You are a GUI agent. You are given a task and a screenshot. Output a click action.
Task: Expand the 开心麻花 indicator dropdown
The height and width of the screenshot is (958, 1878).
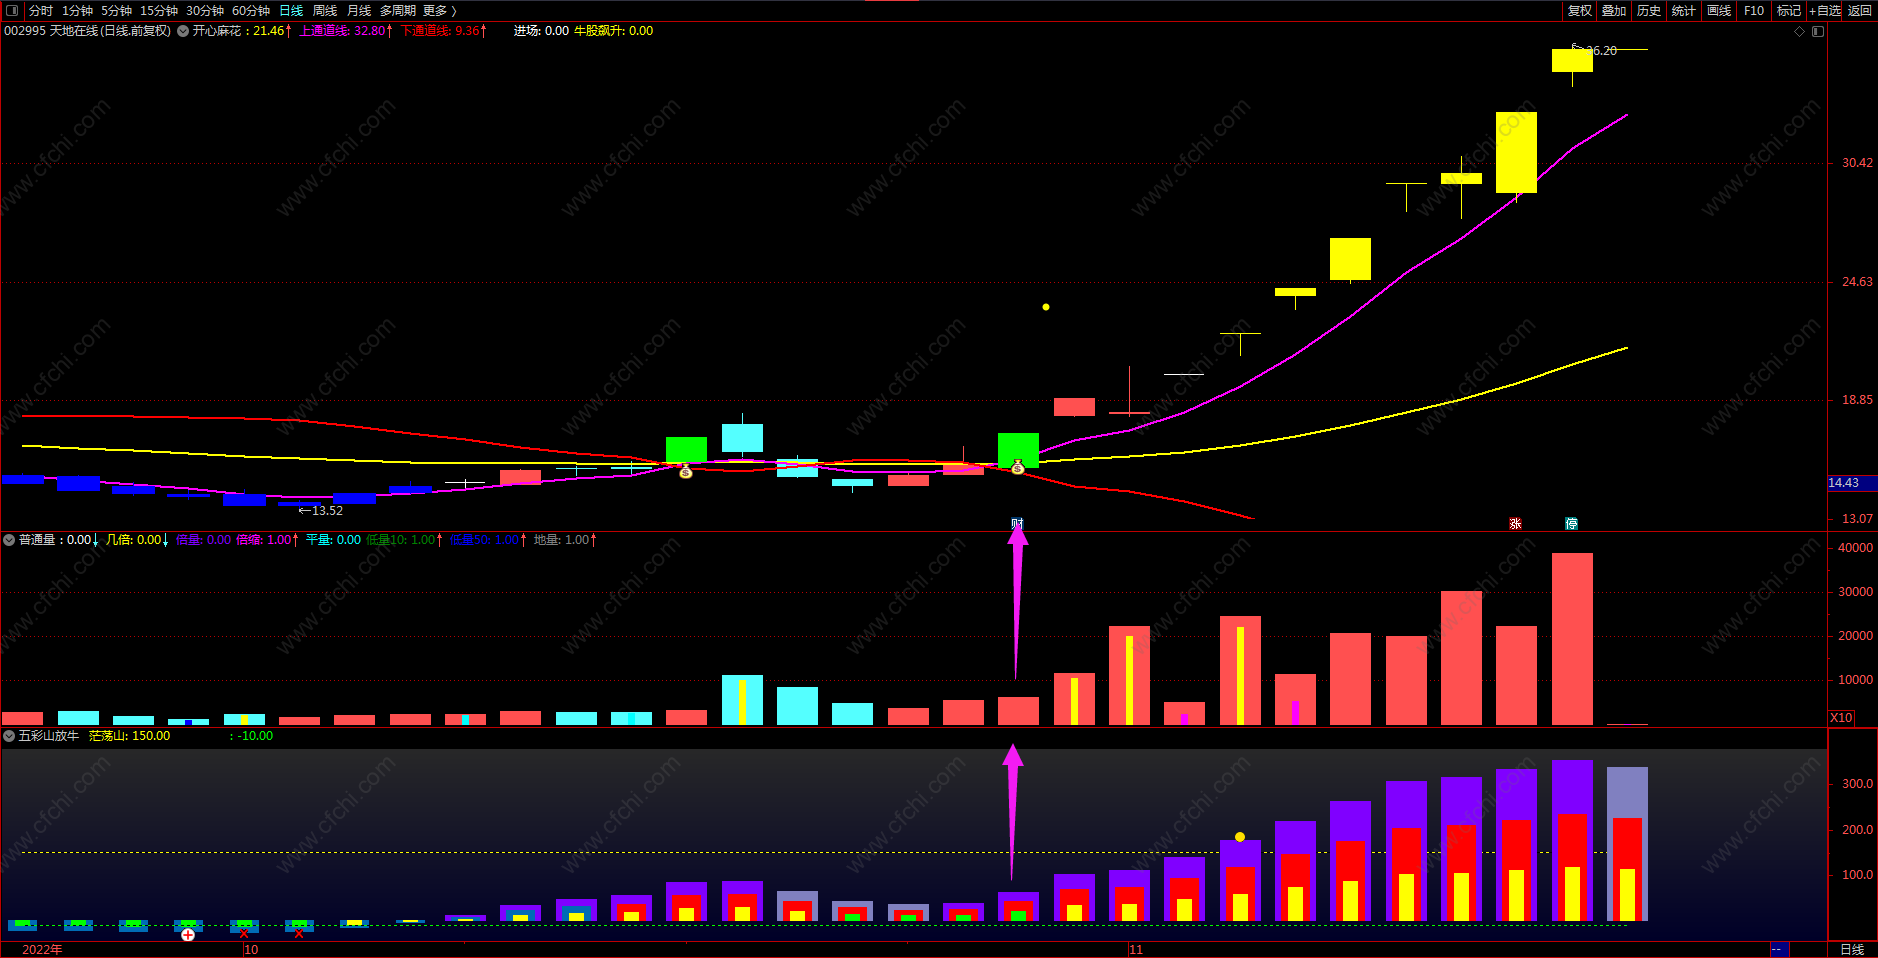(x=183, y=31)
